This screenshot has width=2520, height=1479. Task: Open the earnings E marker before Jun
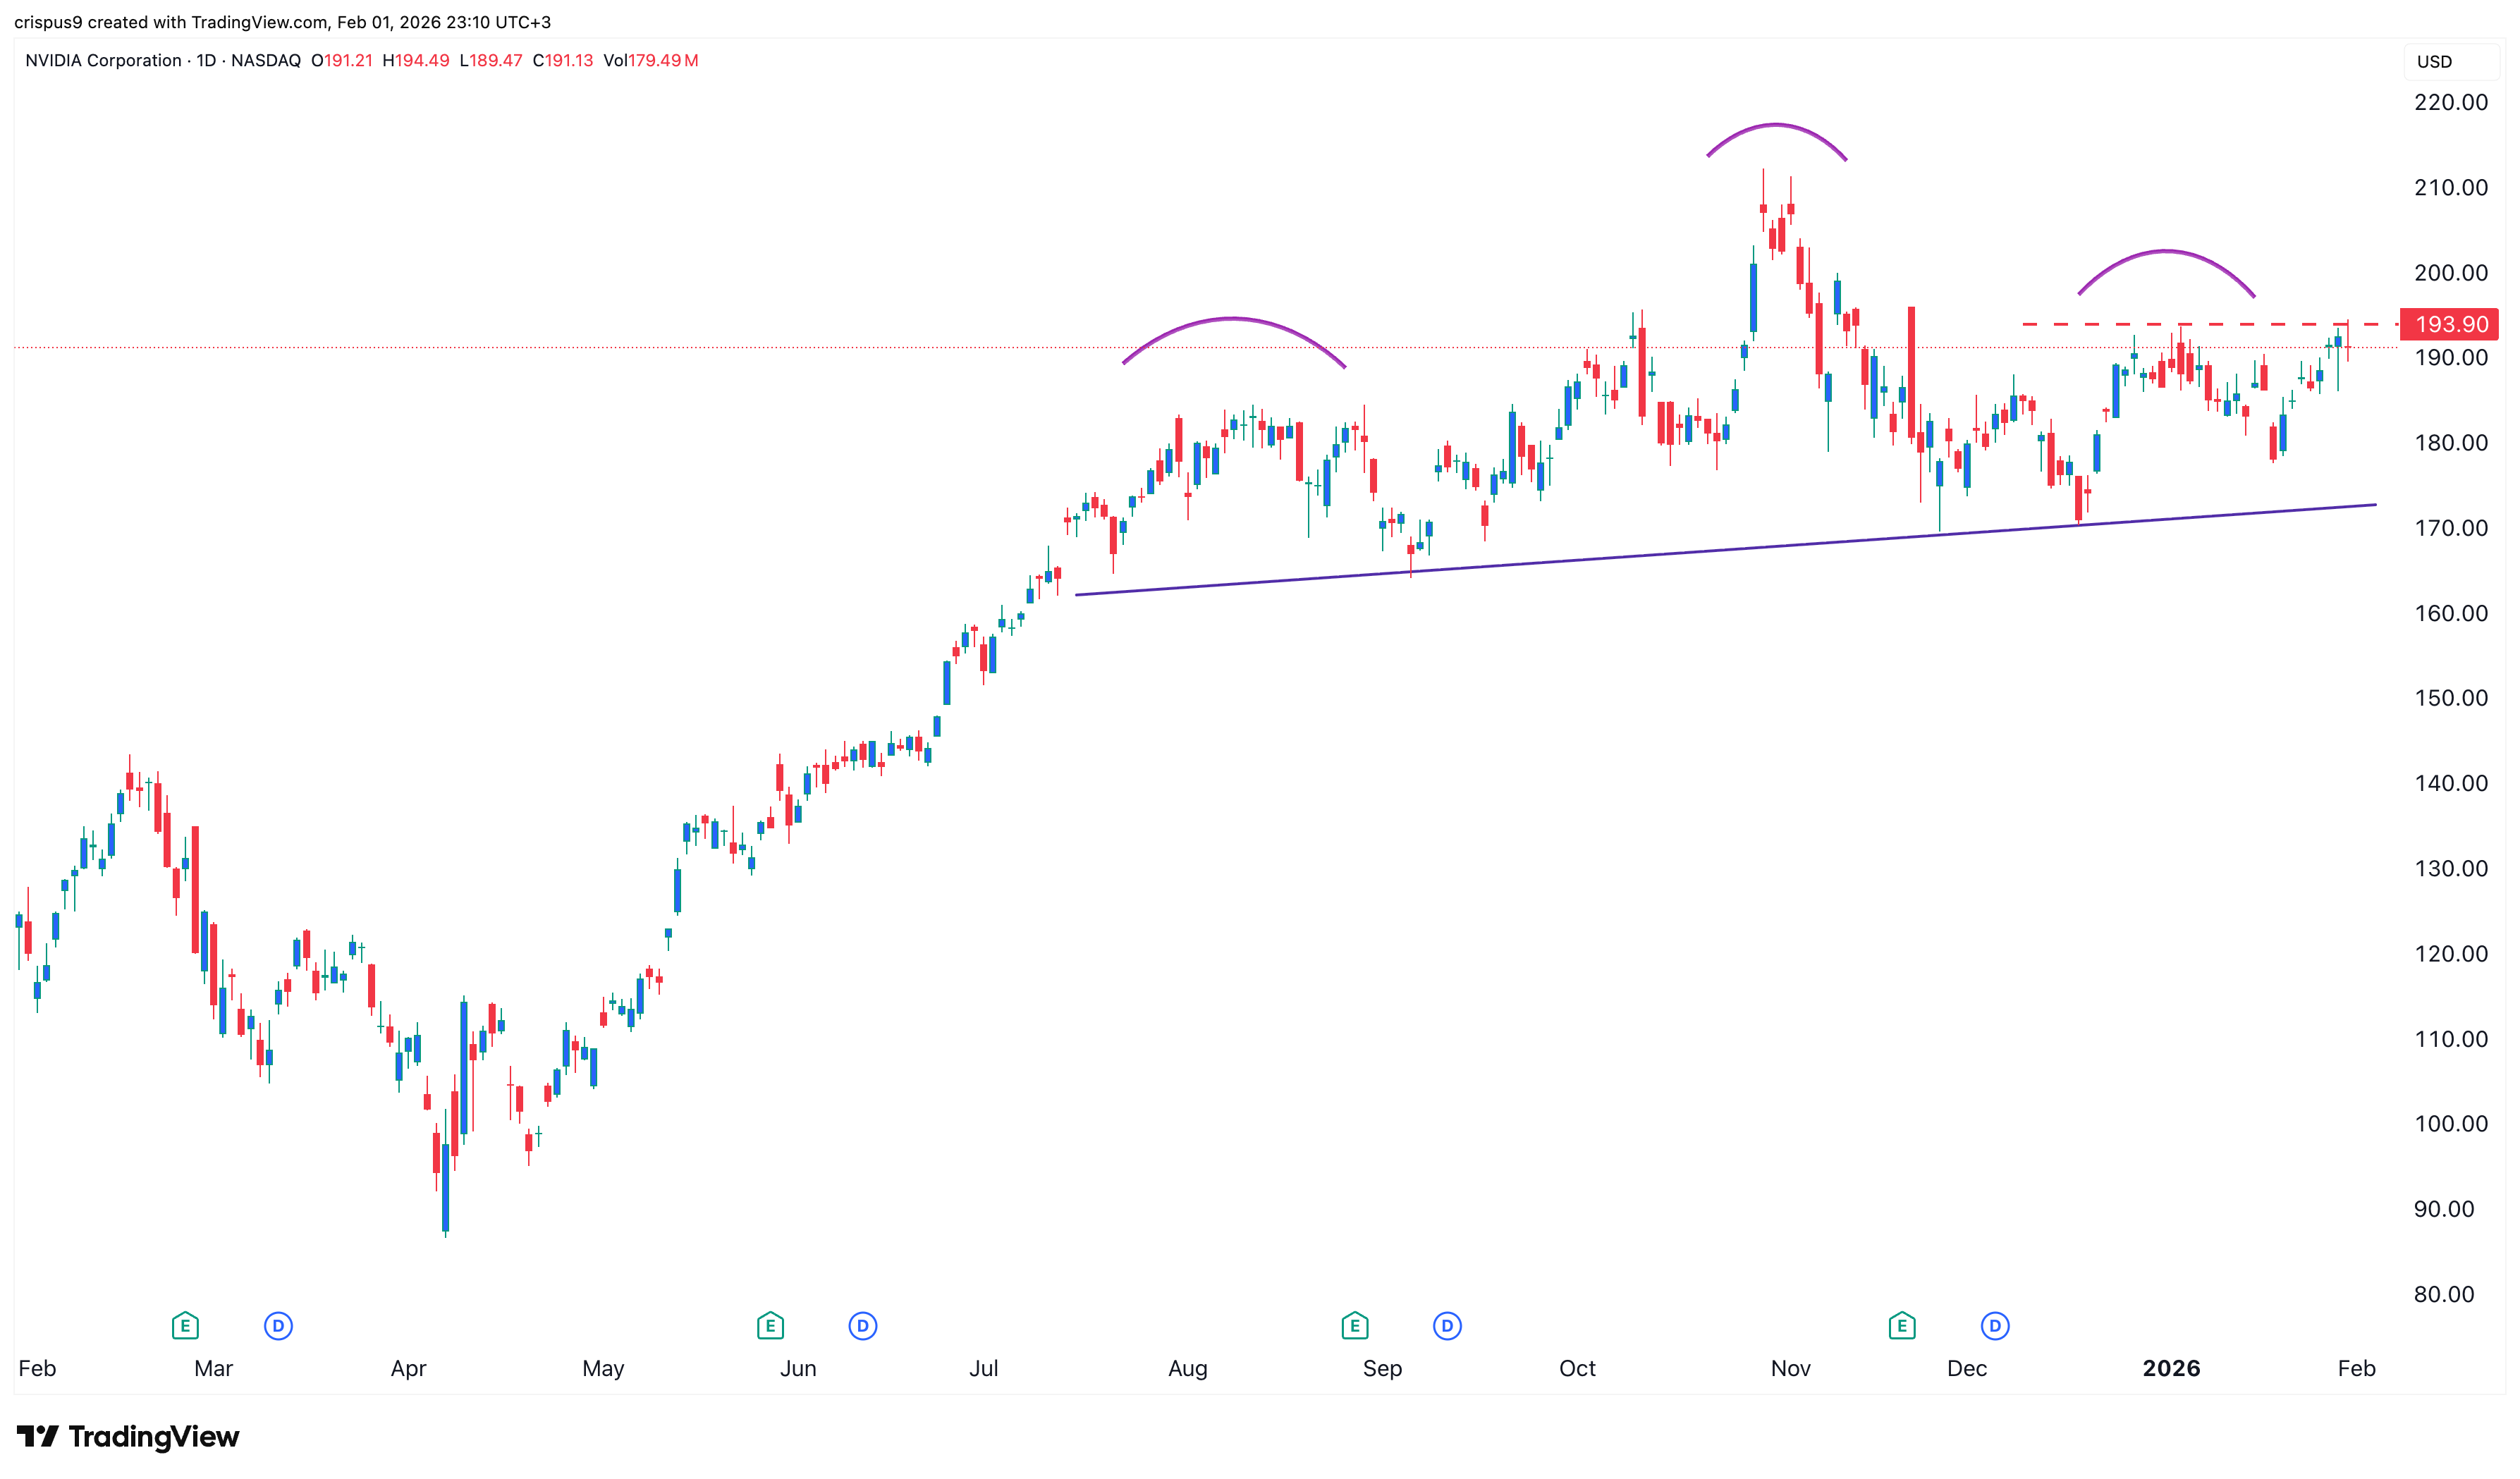(770, 1326)
